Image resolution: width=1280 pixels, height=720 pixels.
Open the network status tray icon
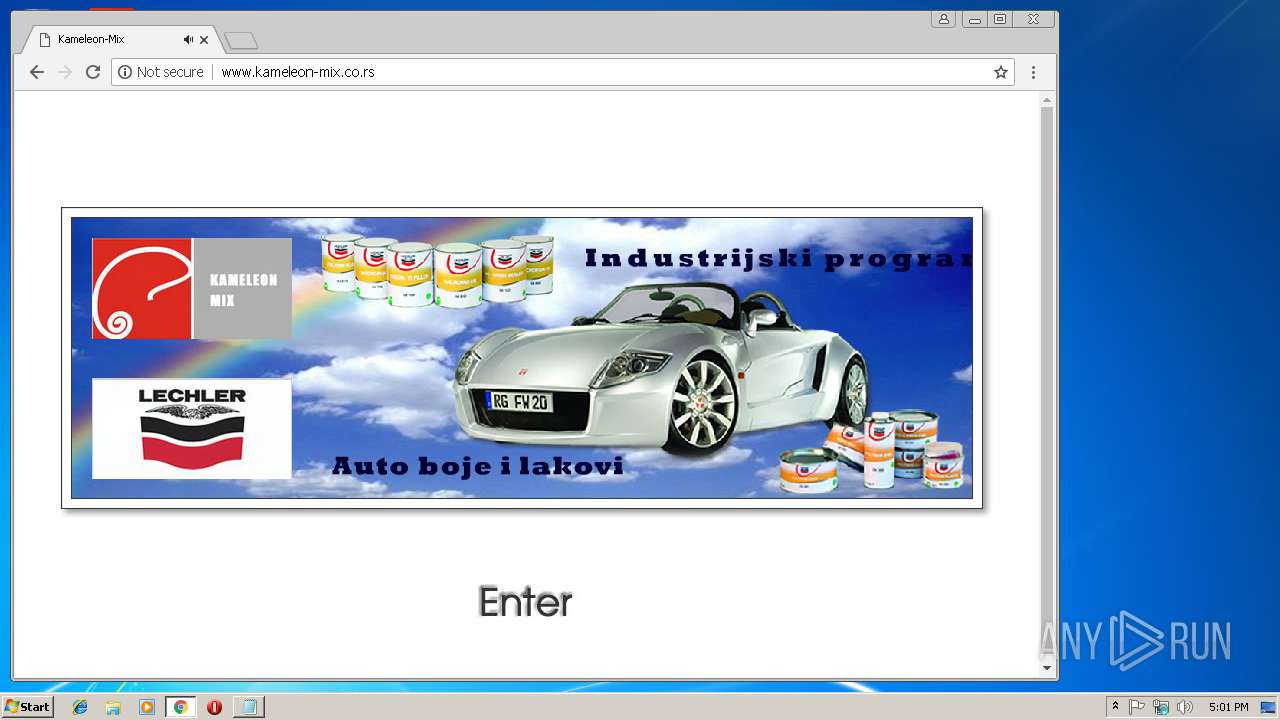1161,707
